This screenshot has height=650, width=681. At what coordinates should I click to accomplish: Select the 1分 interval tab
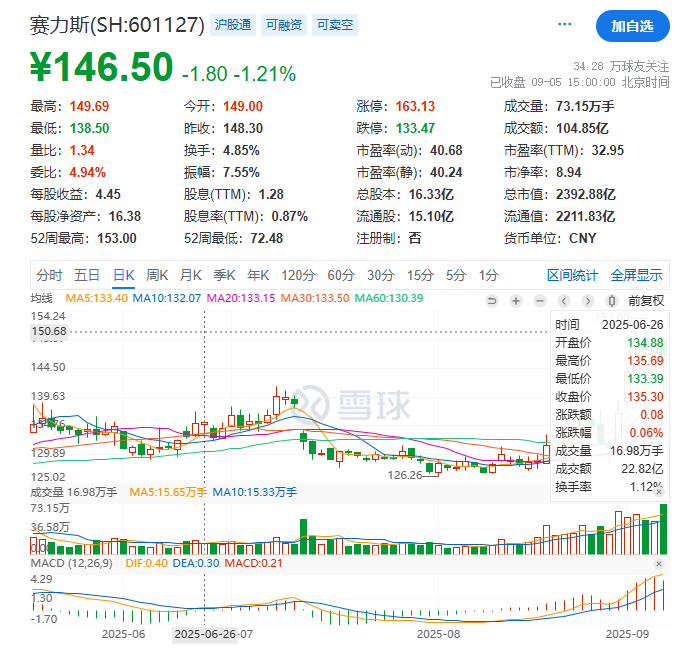point(489,275)
